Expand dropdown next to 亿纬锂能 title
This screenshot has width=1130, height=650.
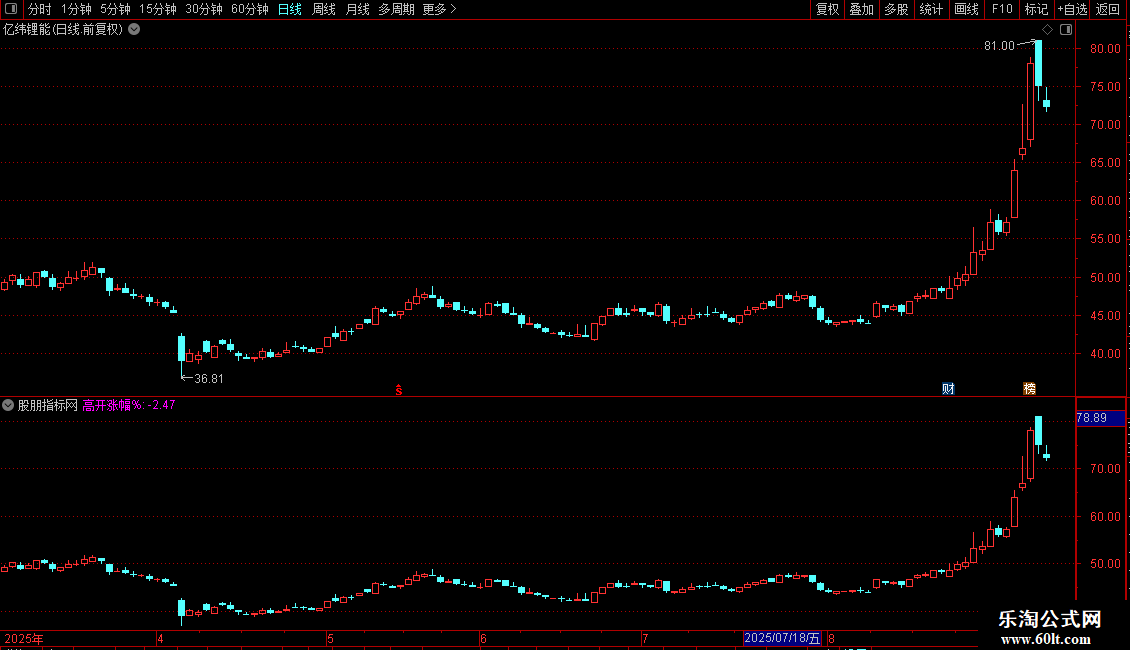(x=134, y=30)
